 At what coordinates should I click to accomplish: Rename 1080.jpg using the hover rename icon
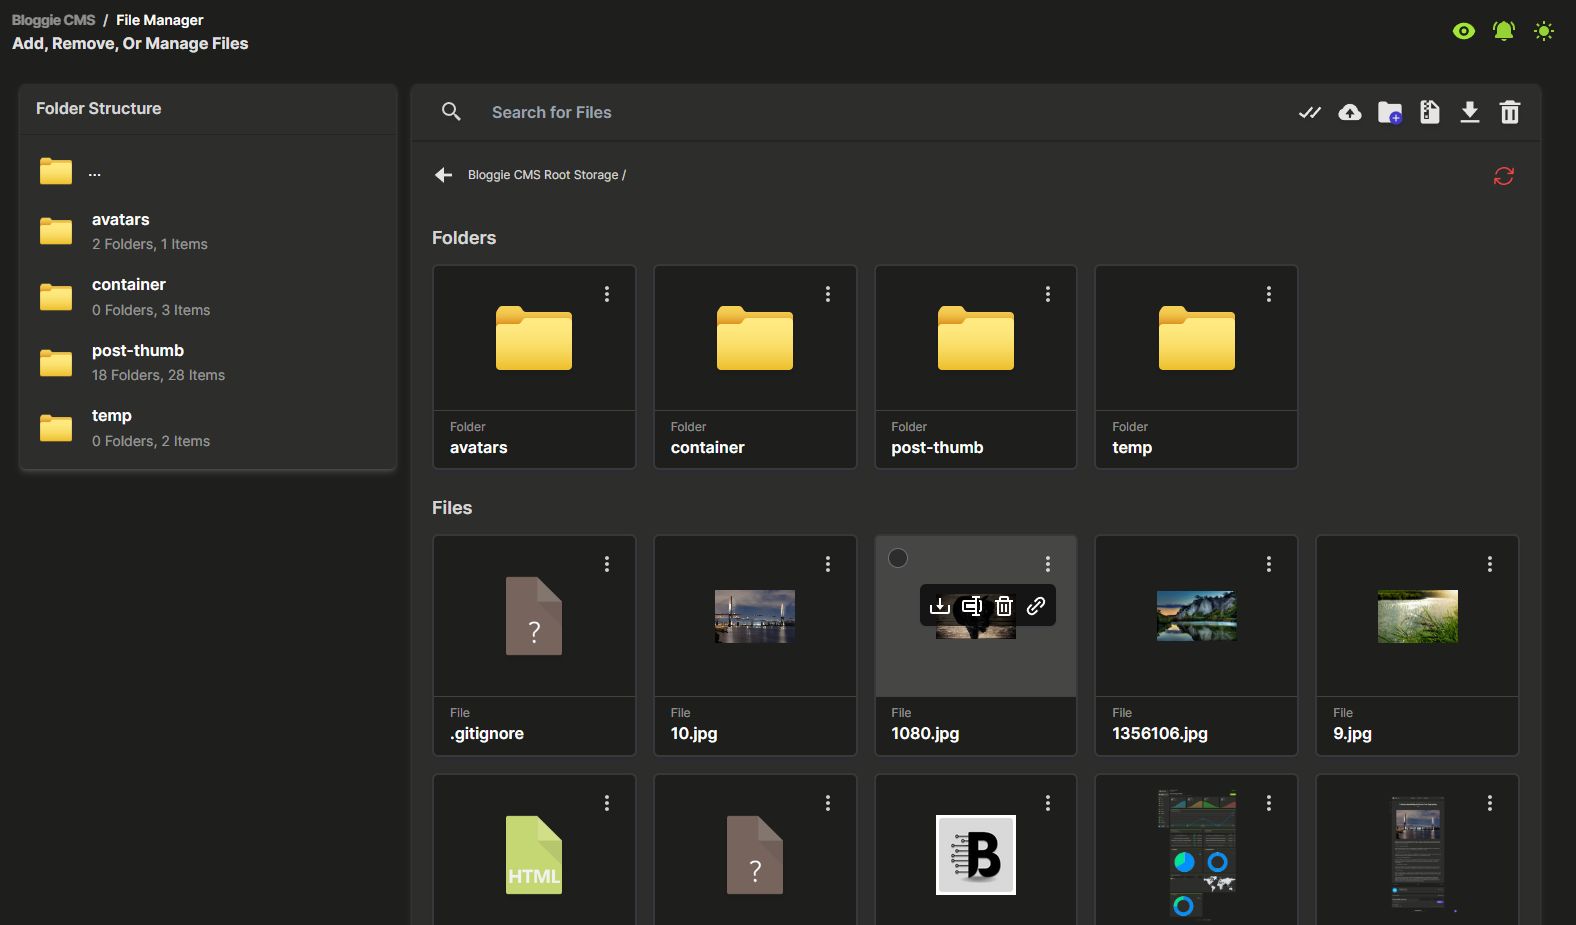(971, 606)
